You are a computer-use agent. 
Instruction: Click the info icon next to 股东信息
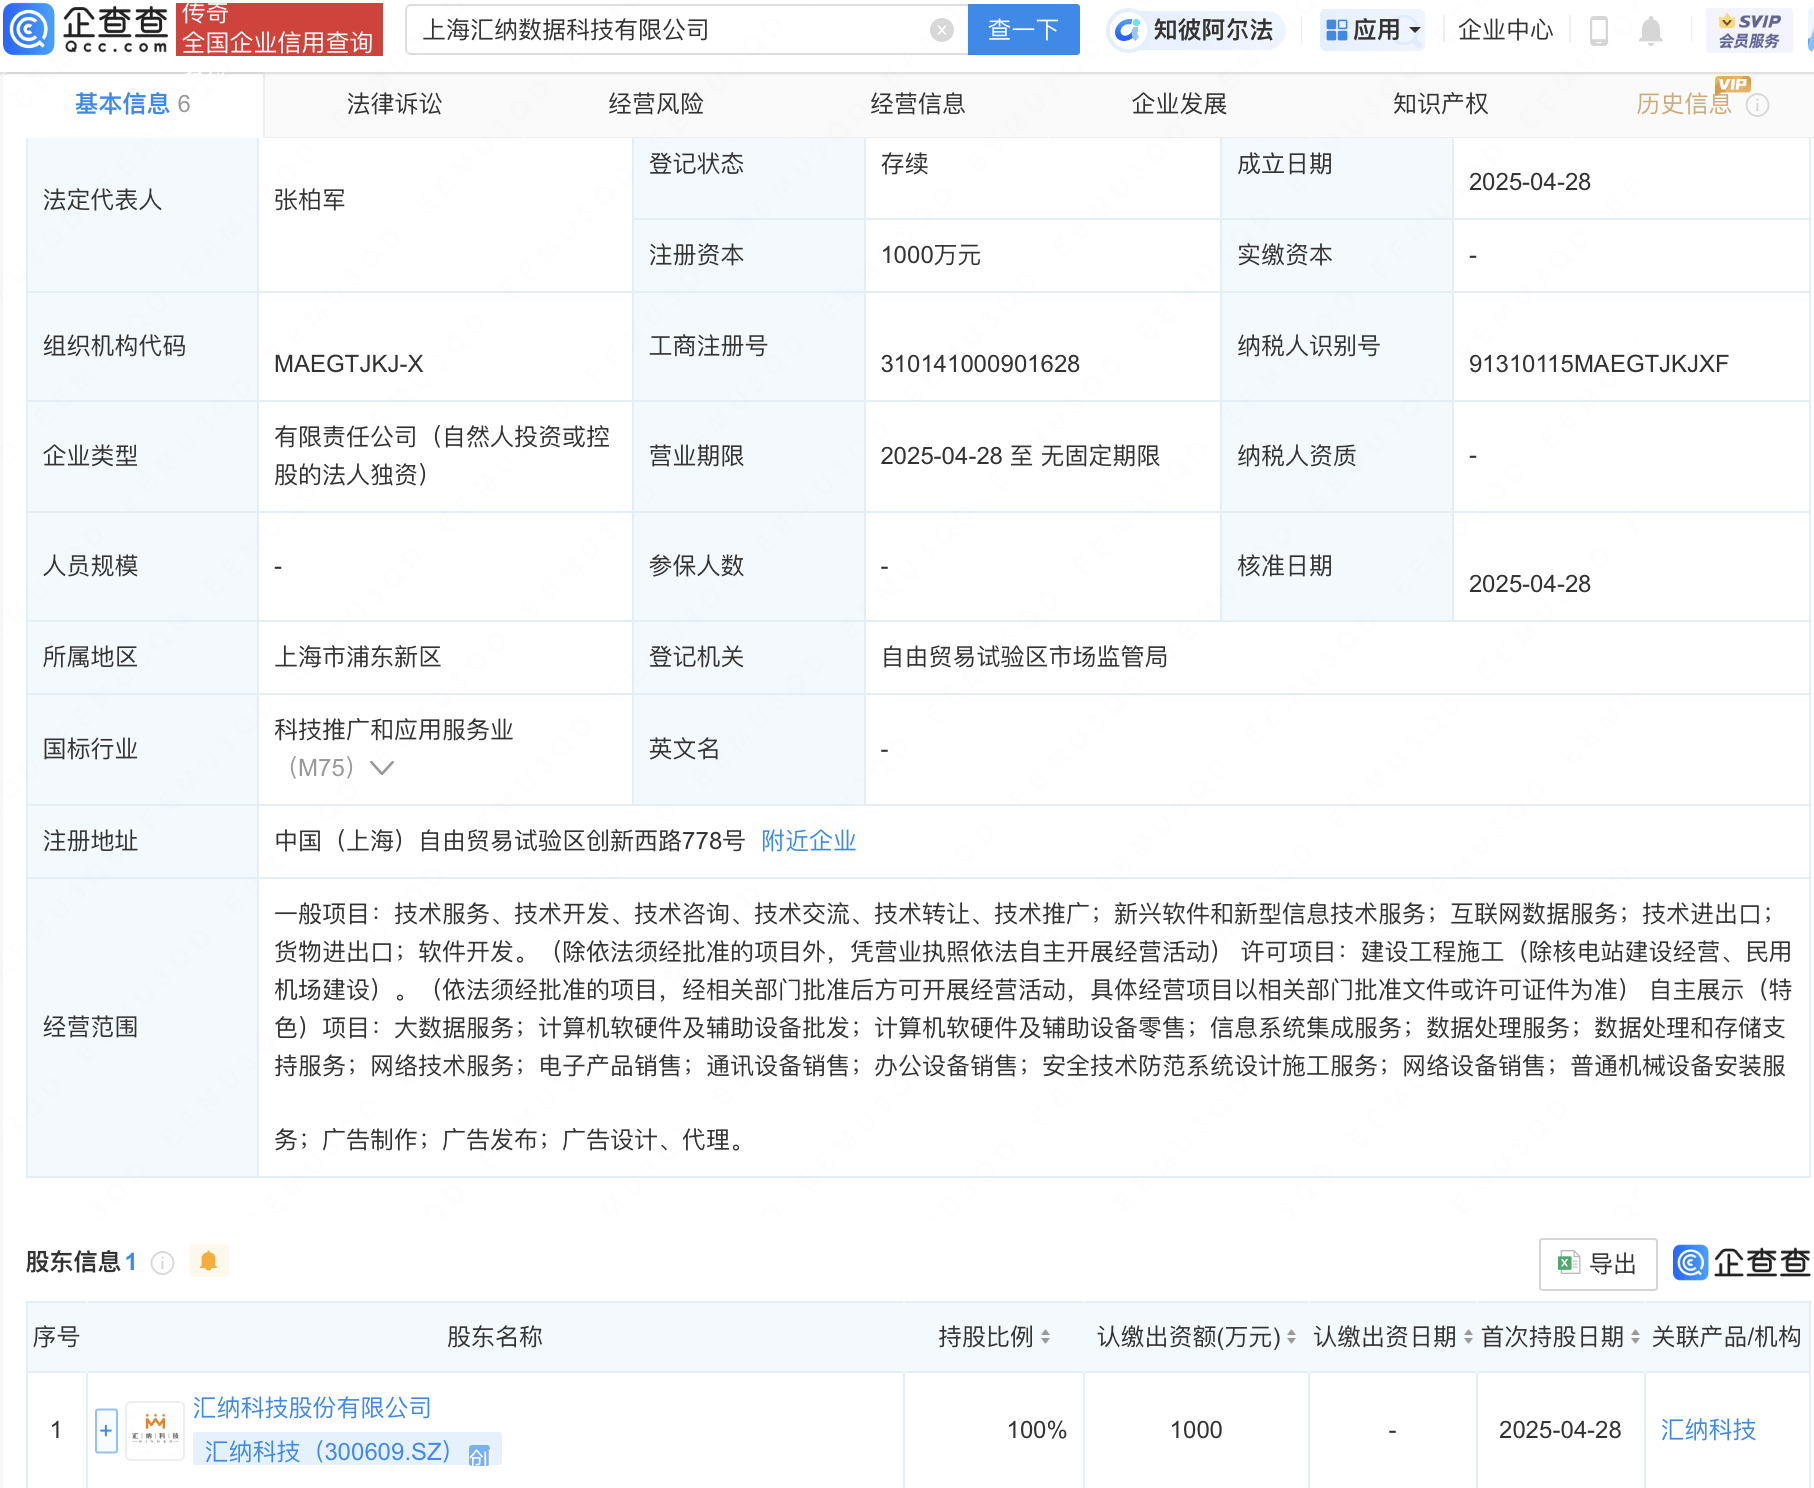162,1263
